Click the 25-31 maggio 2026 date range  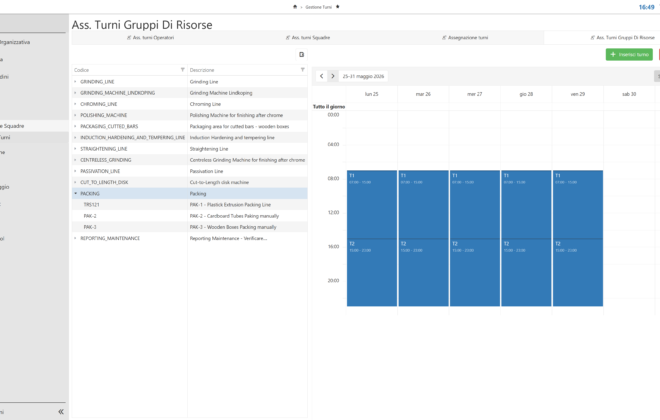[363, 76]
